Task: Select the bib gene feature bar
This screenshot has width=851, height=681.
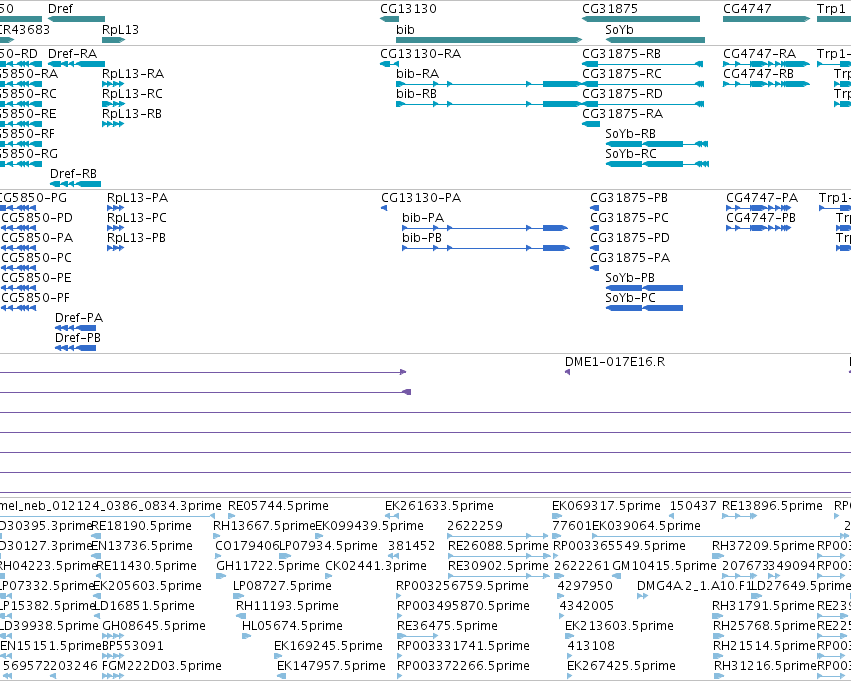Action: (x=489, y=40)
